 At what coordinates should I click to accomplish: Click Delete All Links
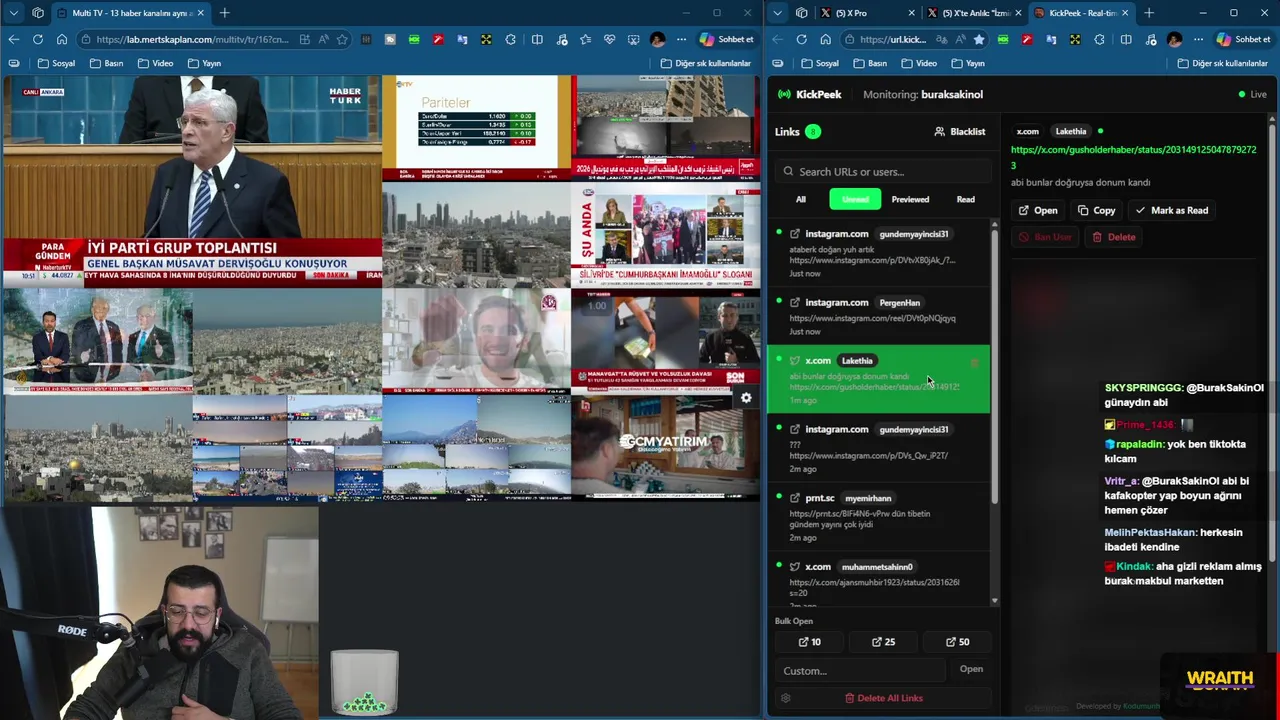pyautogui.click(x=883, y=698)
